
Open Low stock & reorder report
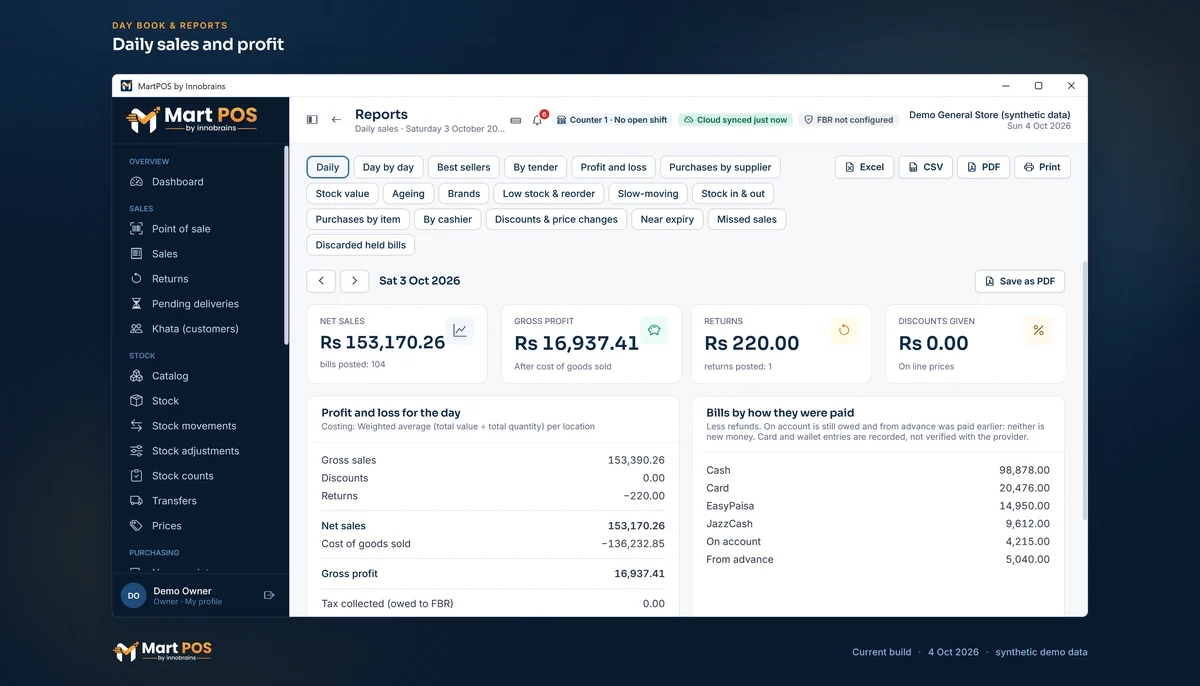click(549, 194)
